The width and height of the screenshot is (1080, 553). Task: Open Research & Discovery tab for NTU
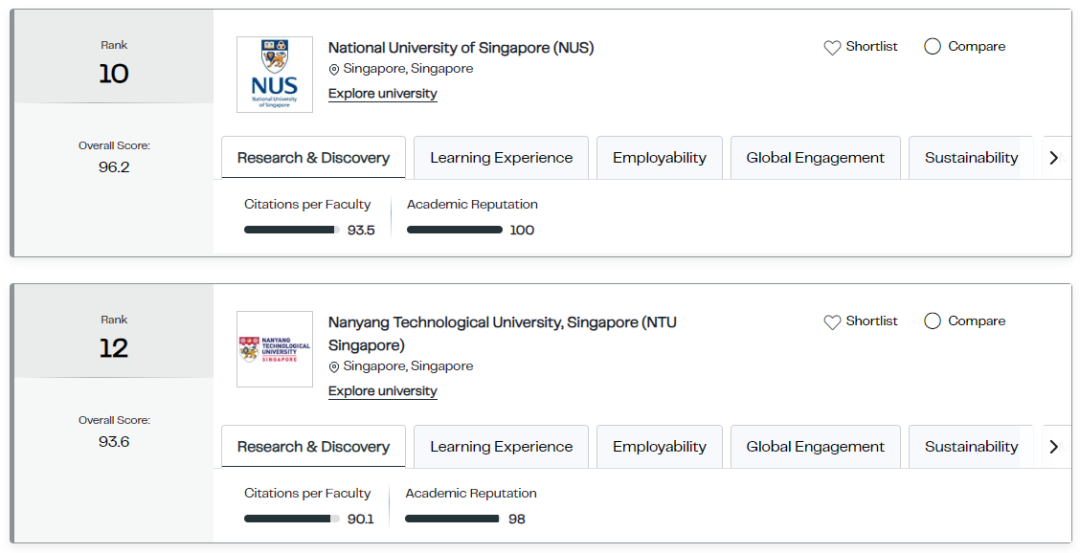pos(313,446)
